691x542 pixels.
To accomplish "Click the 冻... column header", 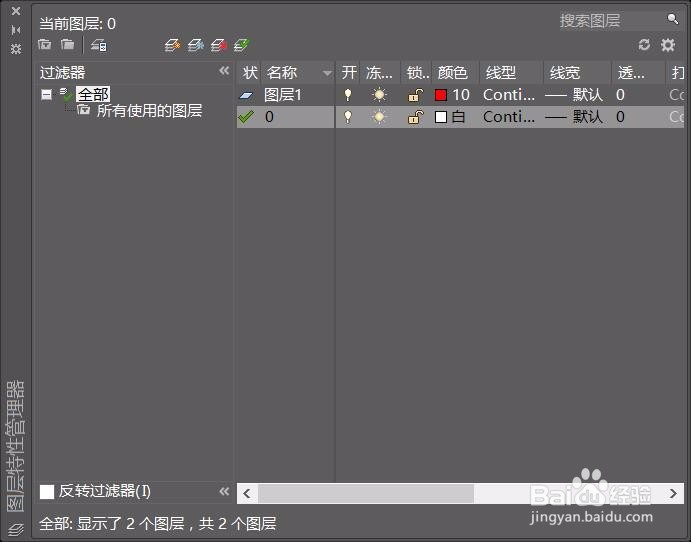I will point(380,73).
